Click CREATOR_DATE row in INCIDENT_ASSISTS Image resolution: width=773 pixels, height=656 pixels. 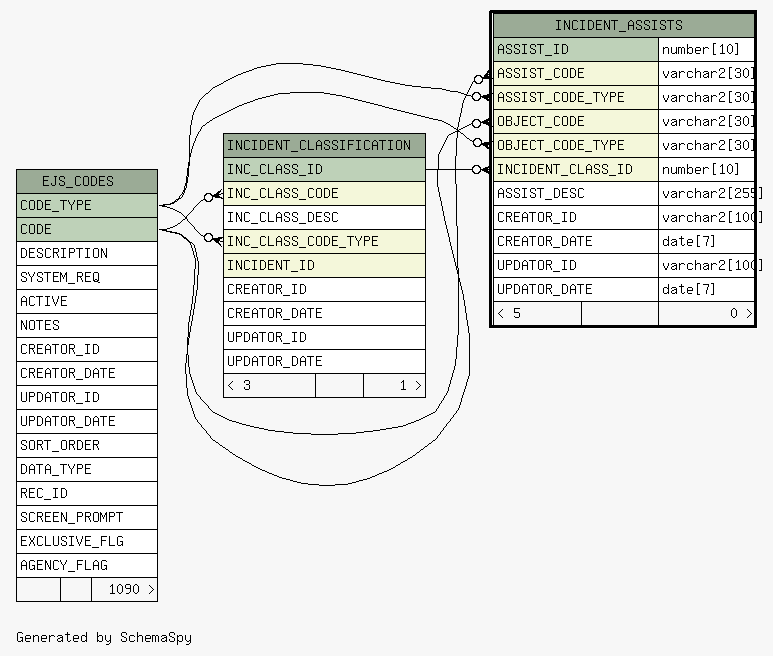pos(624,242)
